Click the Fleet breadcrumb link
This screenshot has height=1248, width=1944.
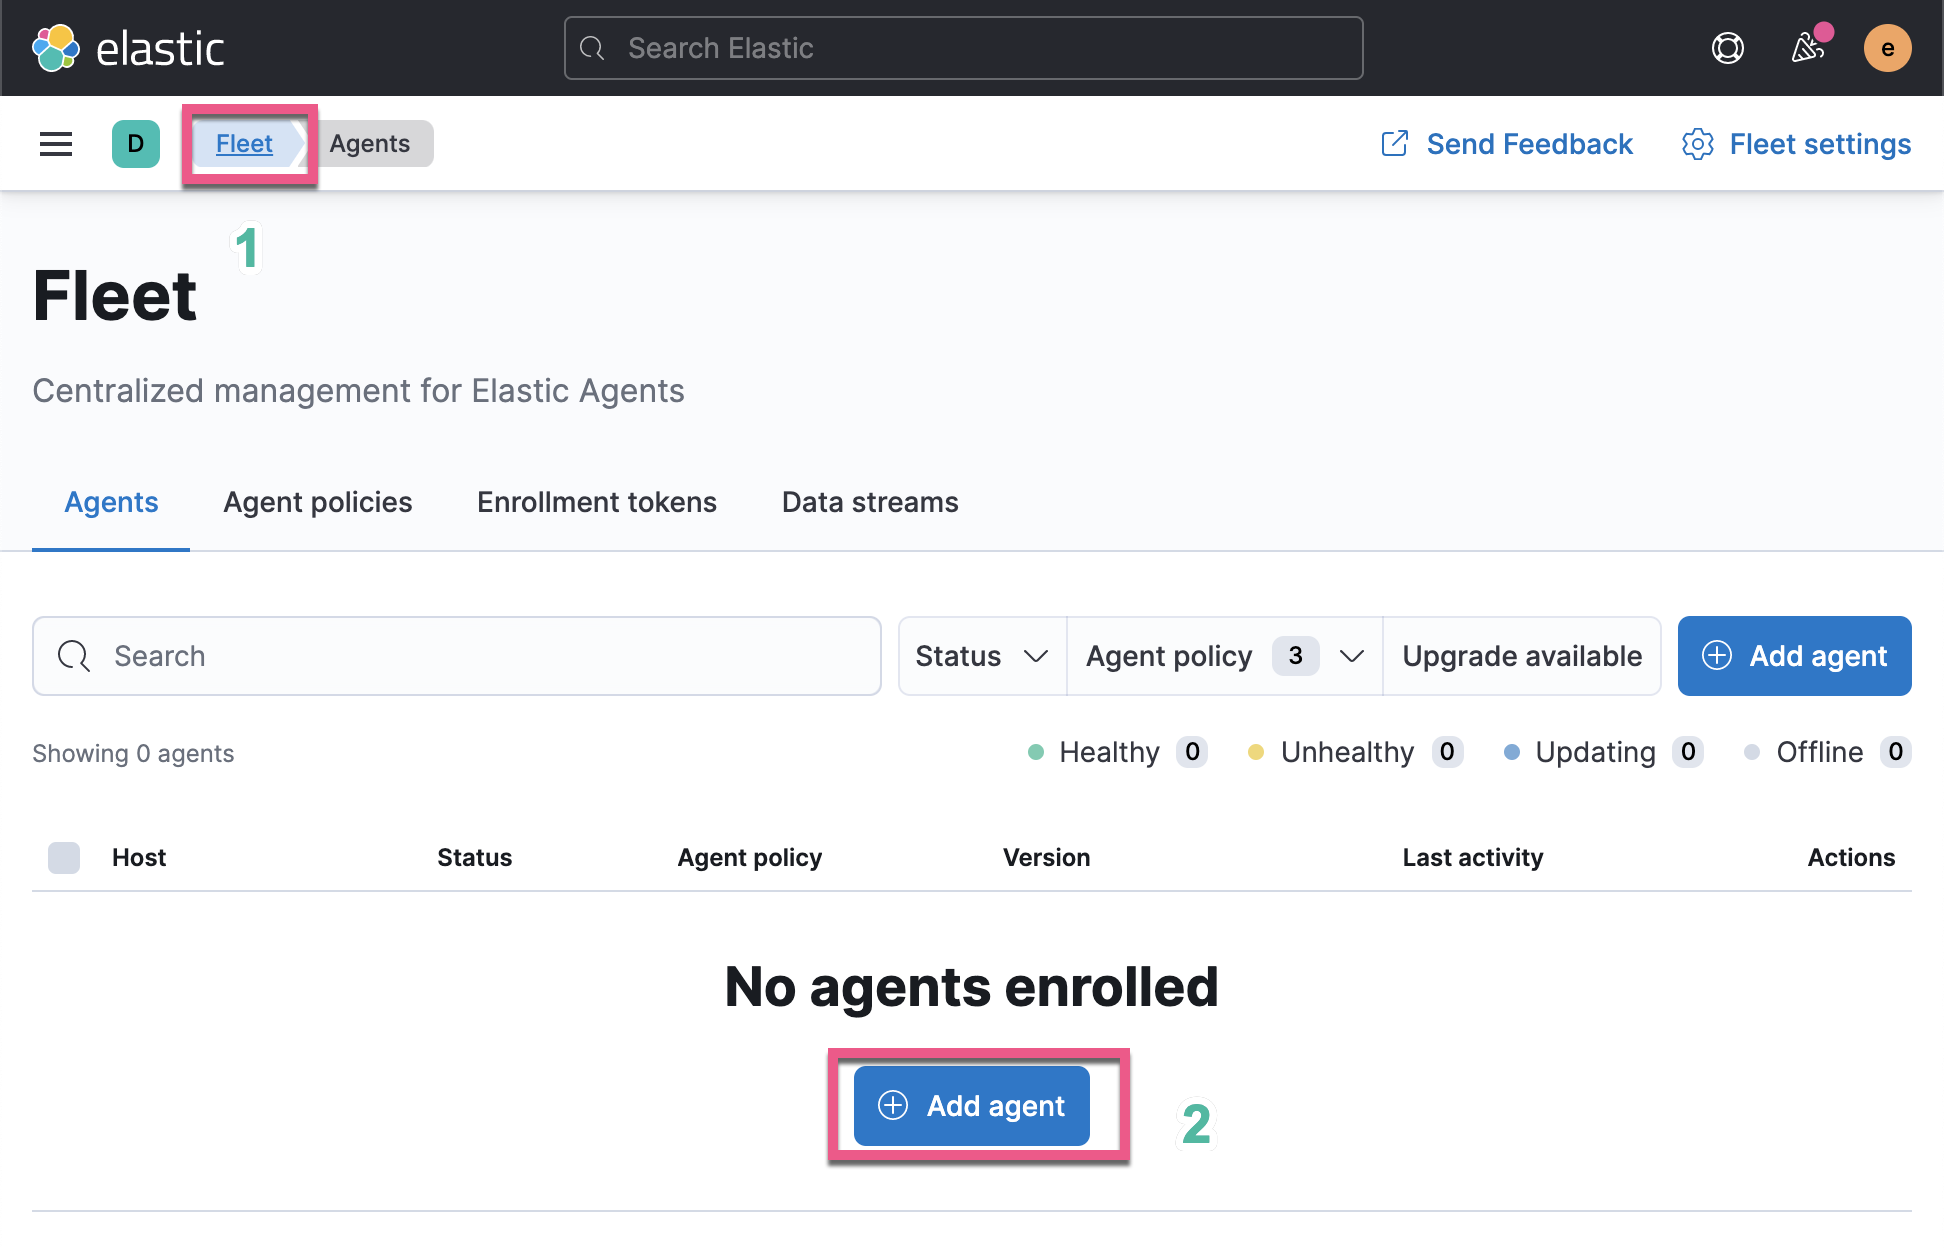244,144
